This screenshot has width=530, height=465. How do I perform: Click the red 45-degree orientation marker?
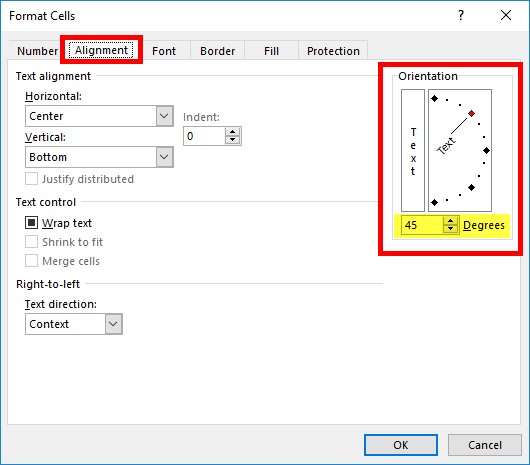(472, 114)
